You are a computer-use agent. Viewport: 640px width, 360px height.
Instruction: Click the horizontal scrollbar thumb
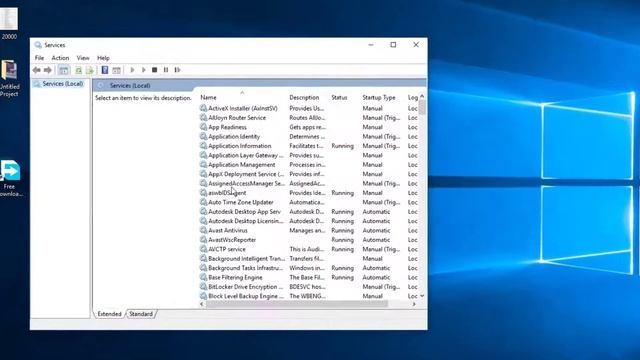[297, 304]
